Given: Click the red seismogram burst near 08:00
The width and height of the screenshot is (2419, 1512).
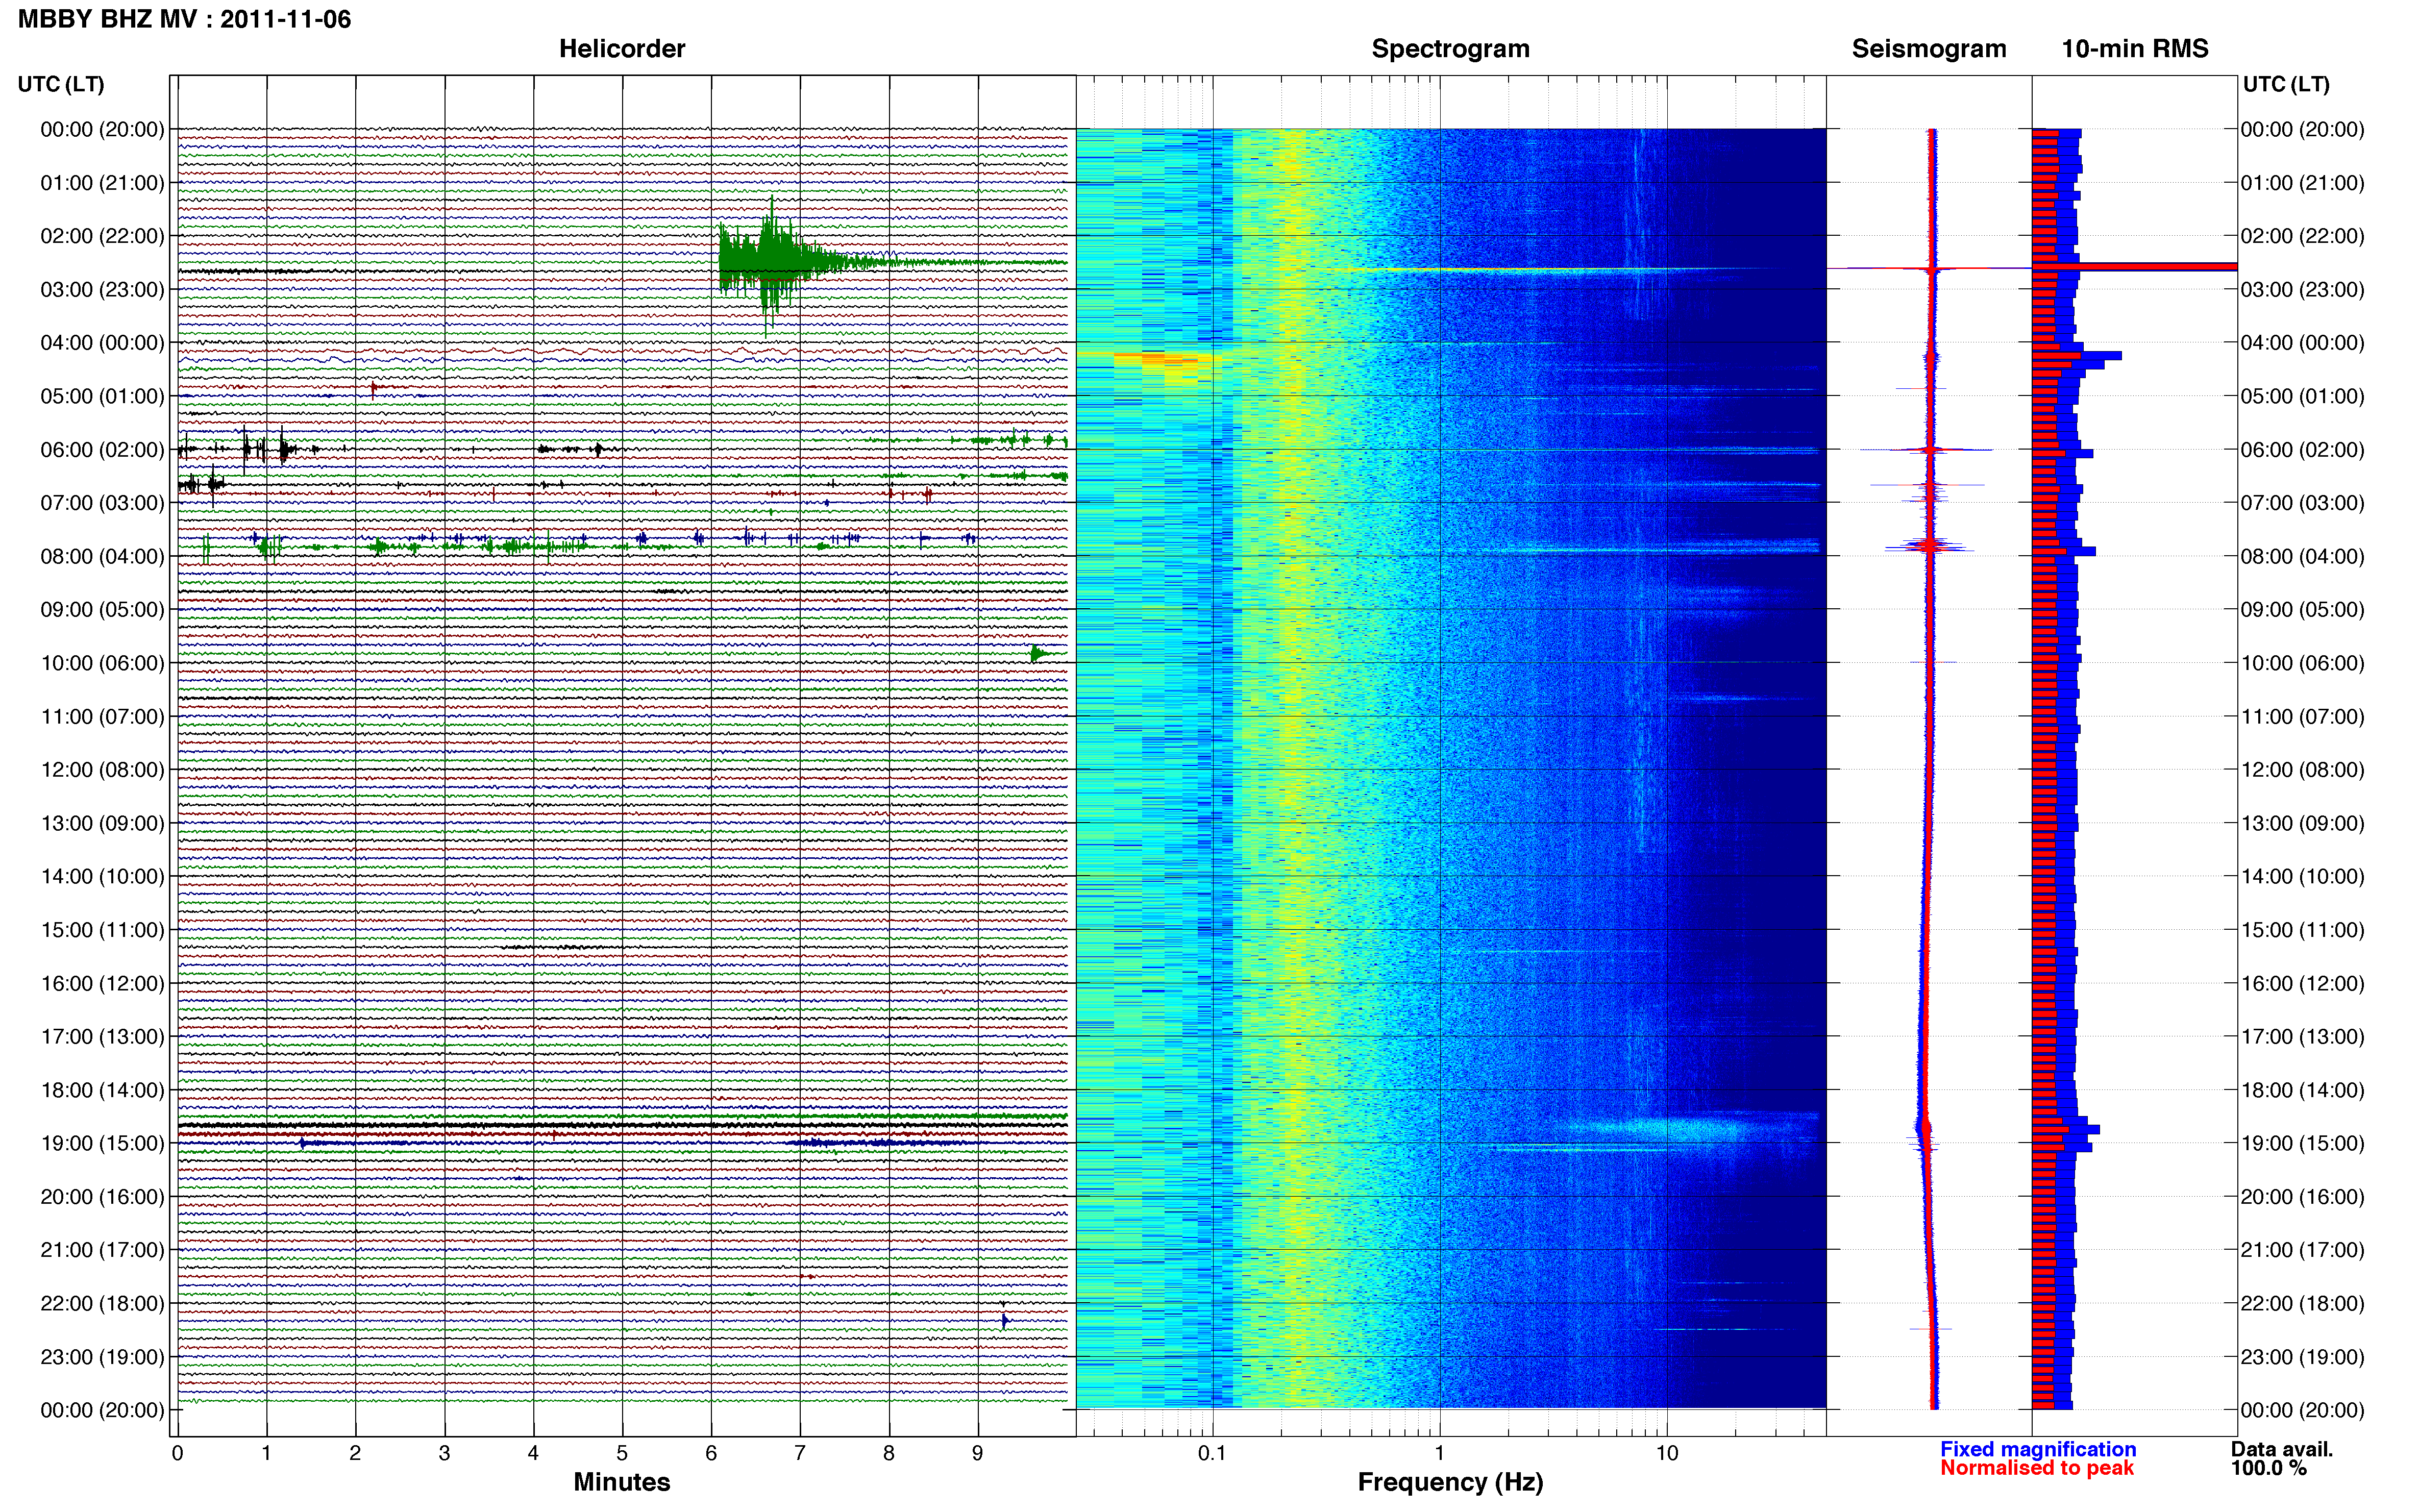Looking at the screenshot, I should (x=1929, y=546).
